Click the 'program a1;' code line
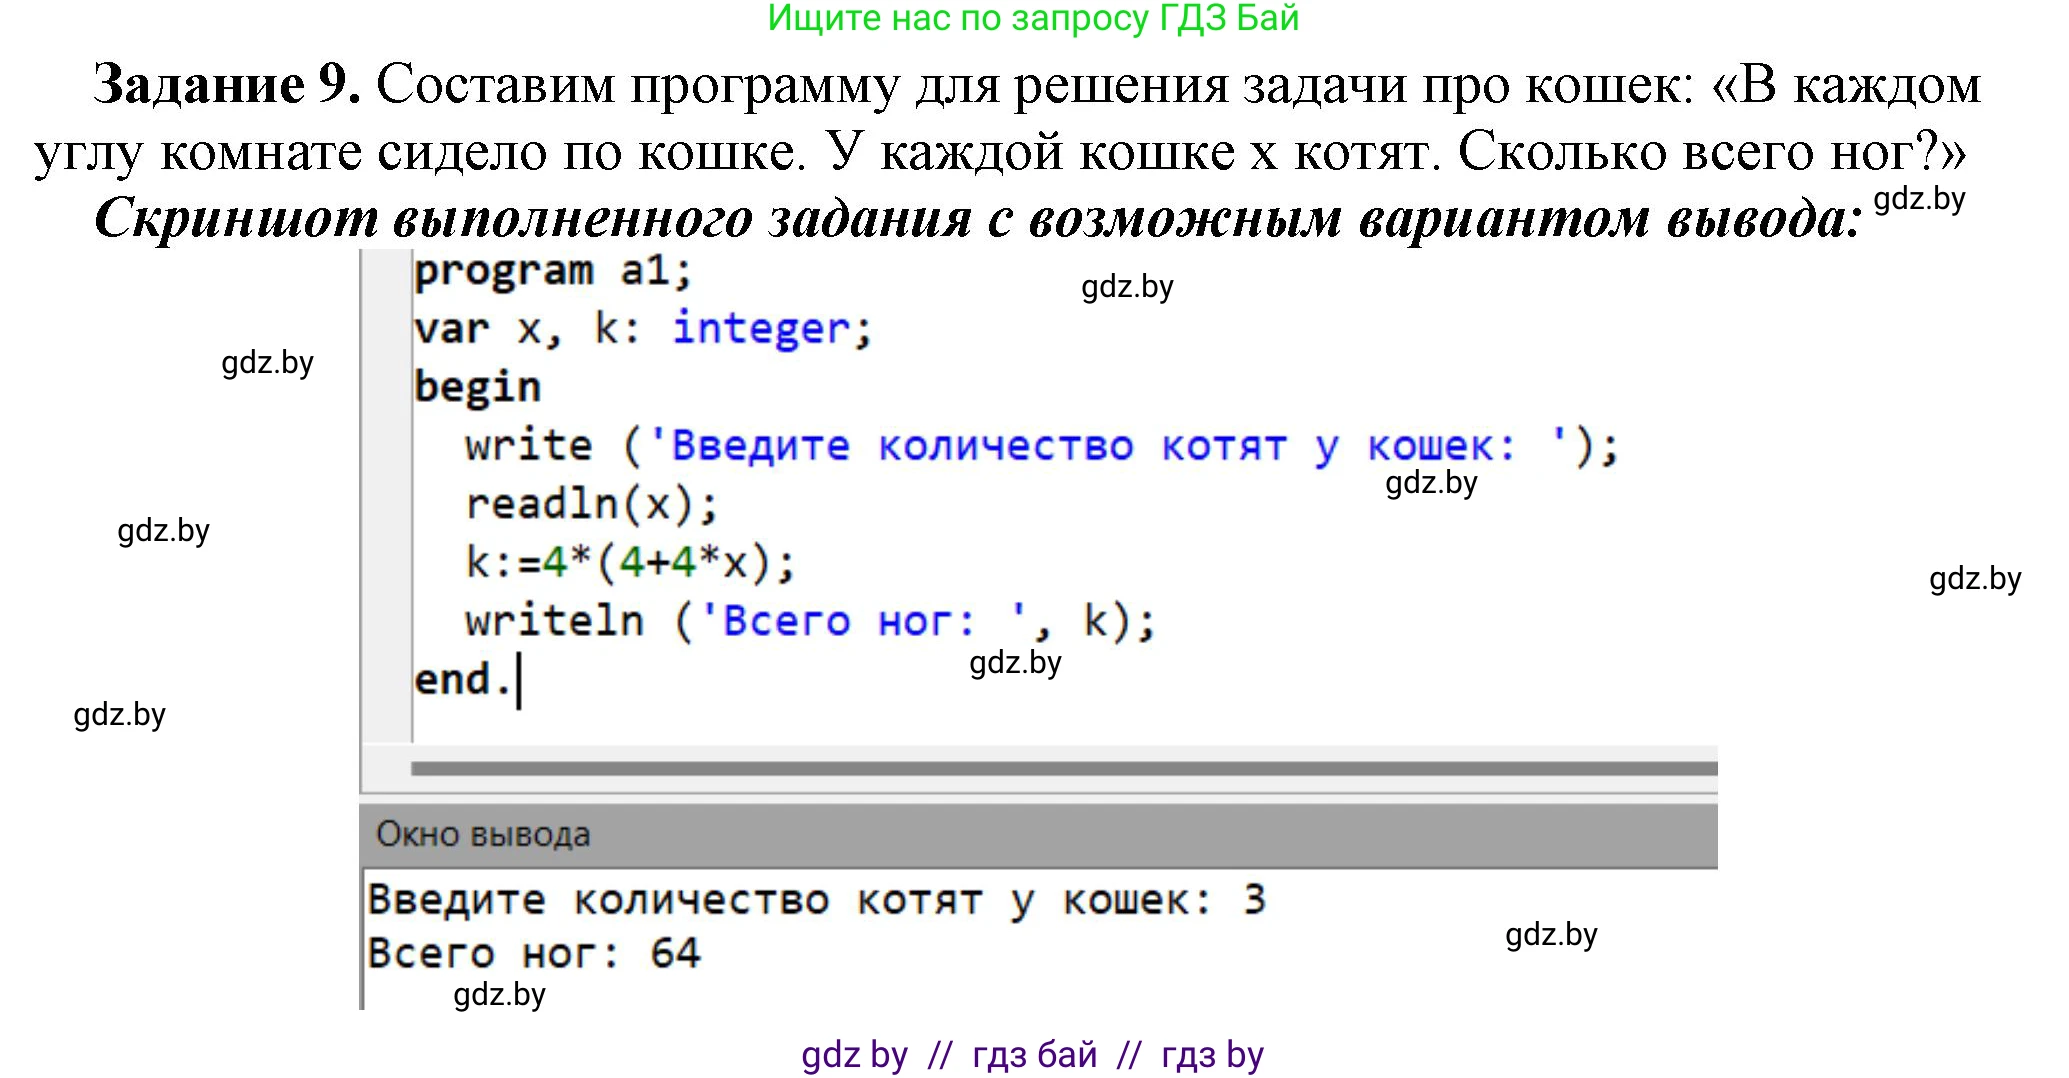2069x1078 pixels. [x=552, y=271]
